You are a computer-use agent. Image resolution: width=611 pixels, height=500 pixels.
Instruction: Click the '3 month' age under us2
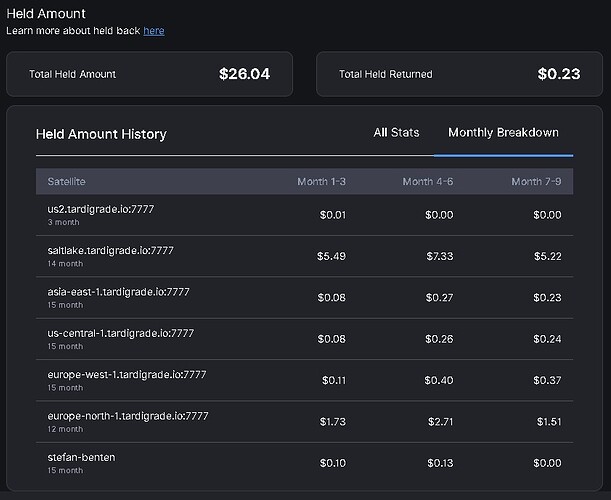coord(64,223)
